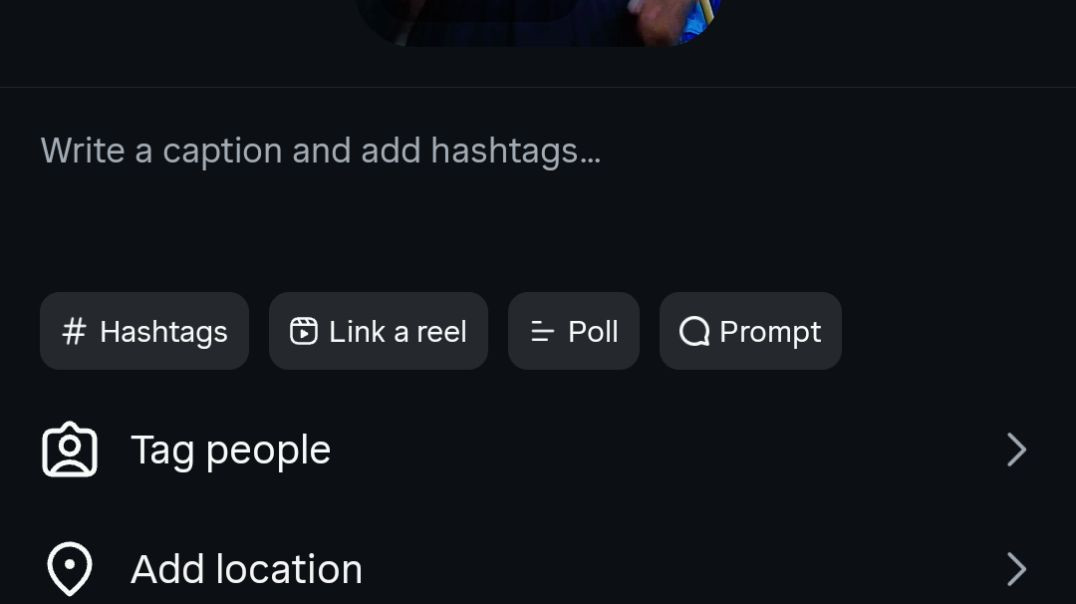Click the reel icon beside Link a reel
Screen dimensions: 1076x604
pyautogui.click(x=303, y=331)
